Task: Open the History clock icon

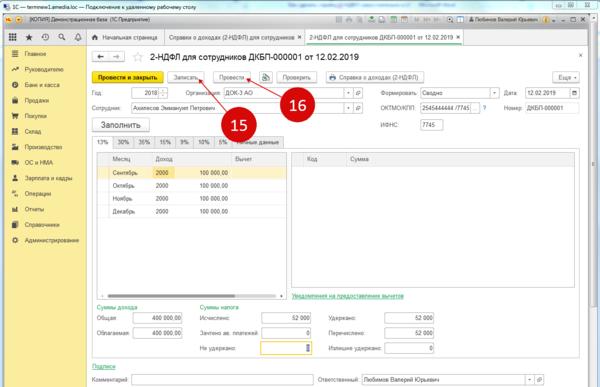Action: 45,37
